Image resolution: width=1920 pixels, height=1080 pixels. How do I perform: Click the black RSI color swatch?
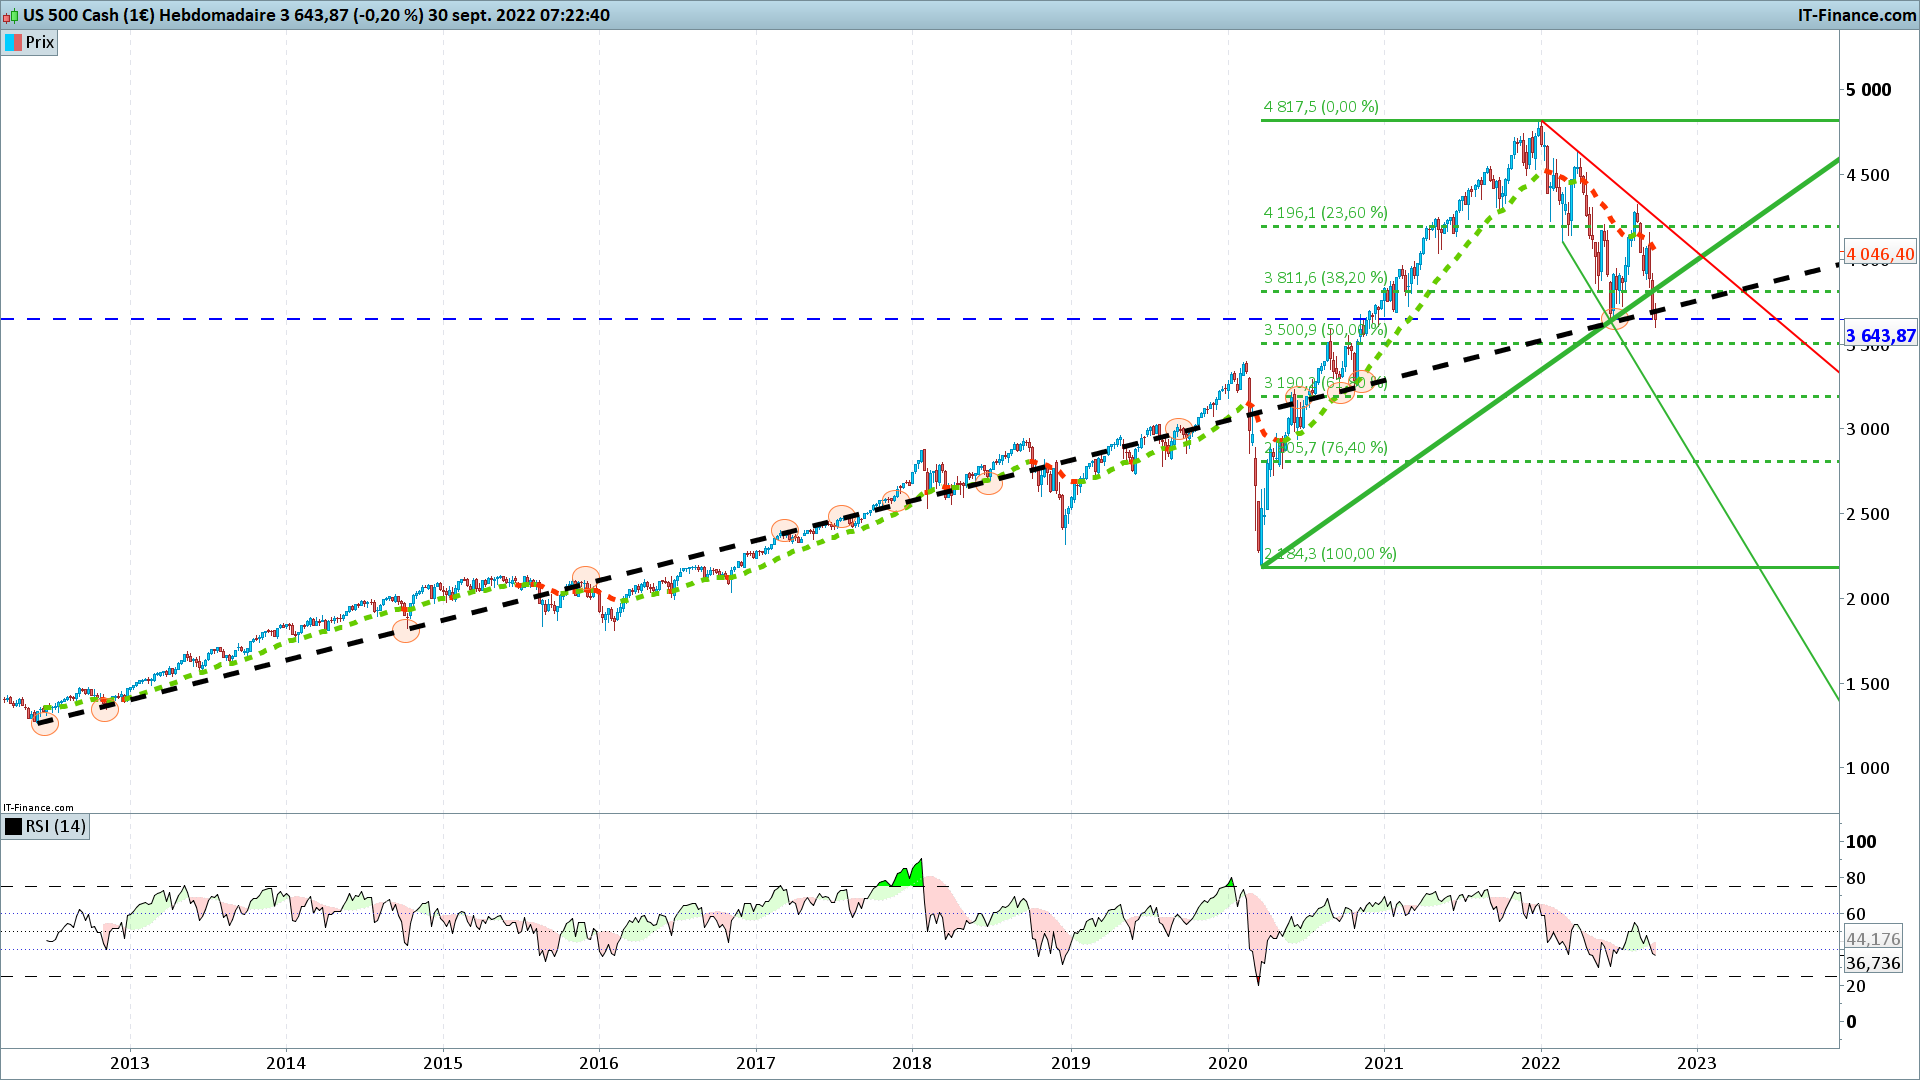[x=13, y=826]
